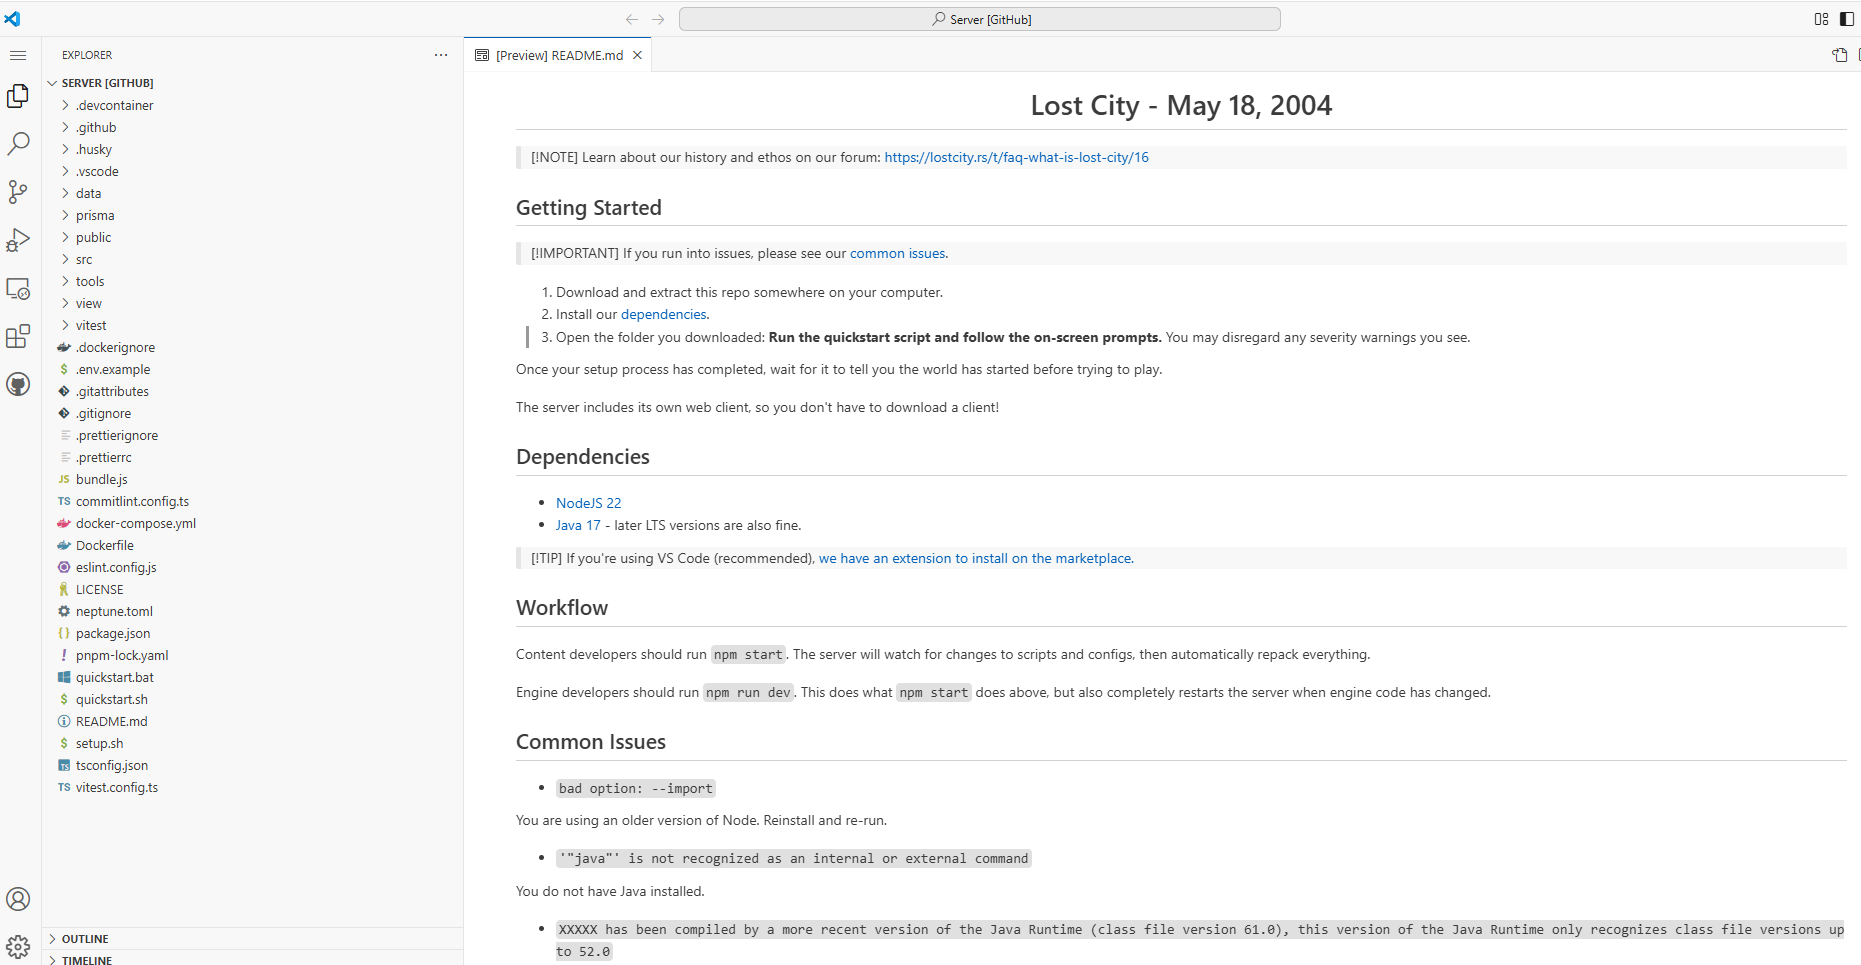Open vitest.config.ts file
This screenshot has height=965, width=1861.
(253, 787)
